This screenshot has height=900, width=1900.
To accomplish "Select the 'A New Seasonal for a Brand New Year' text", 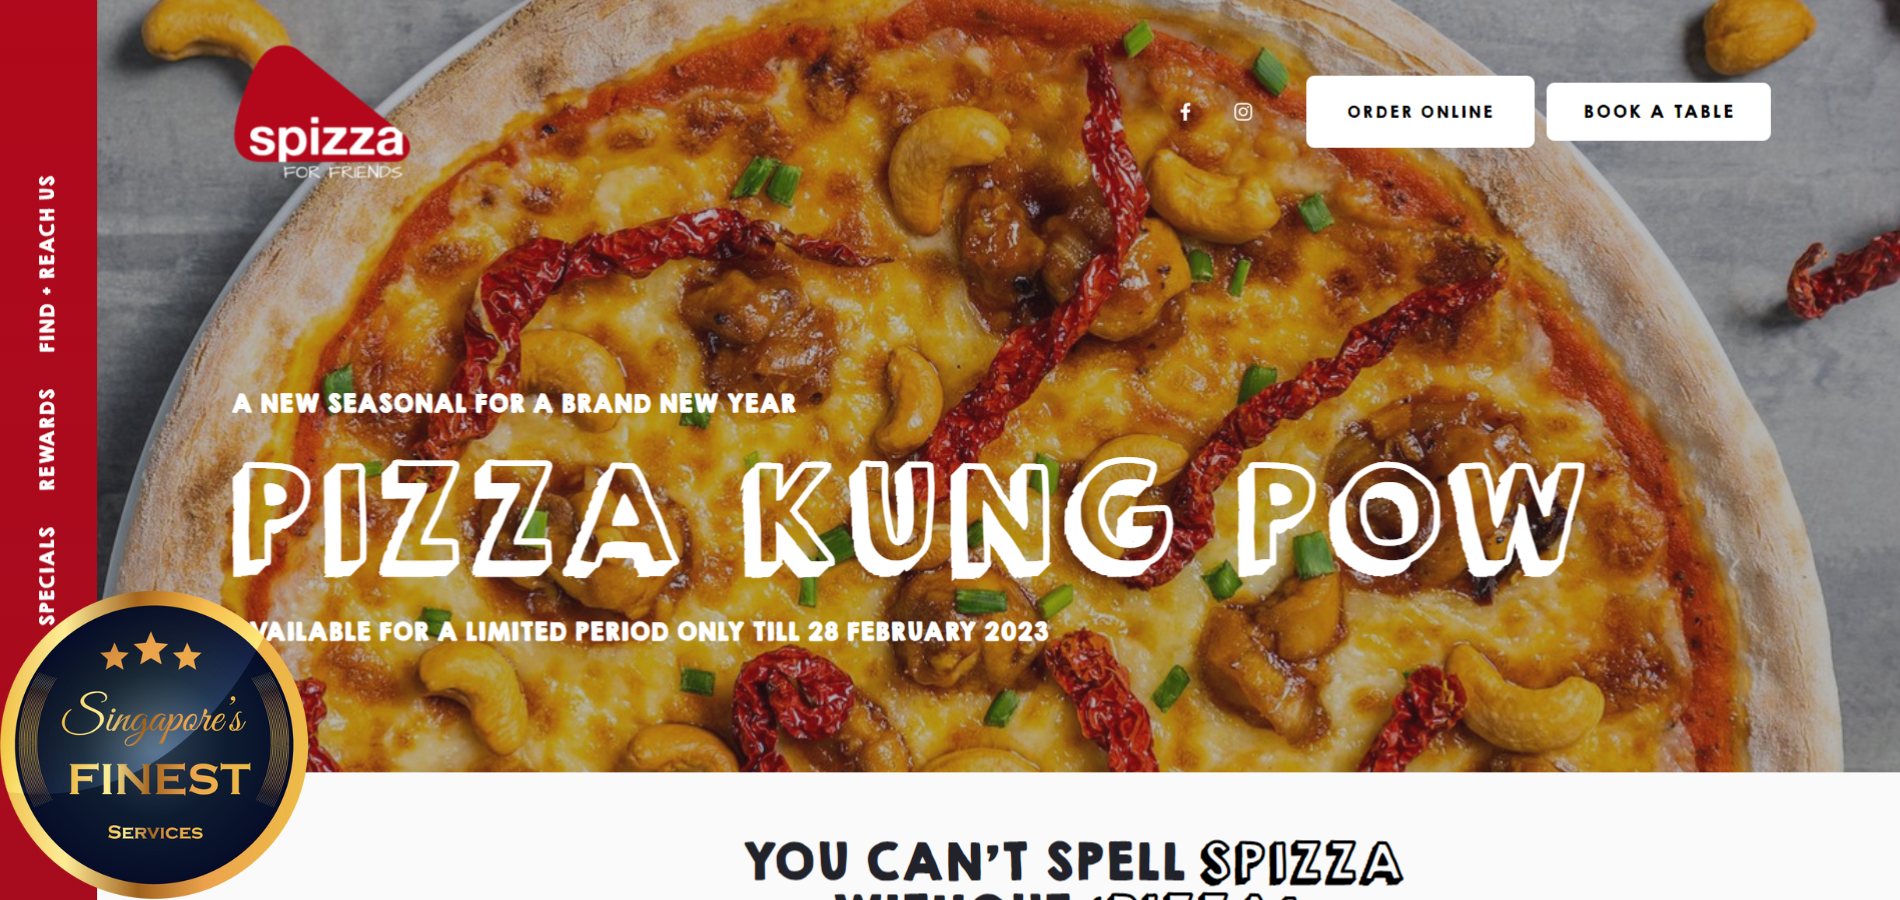I will [514, 404].
